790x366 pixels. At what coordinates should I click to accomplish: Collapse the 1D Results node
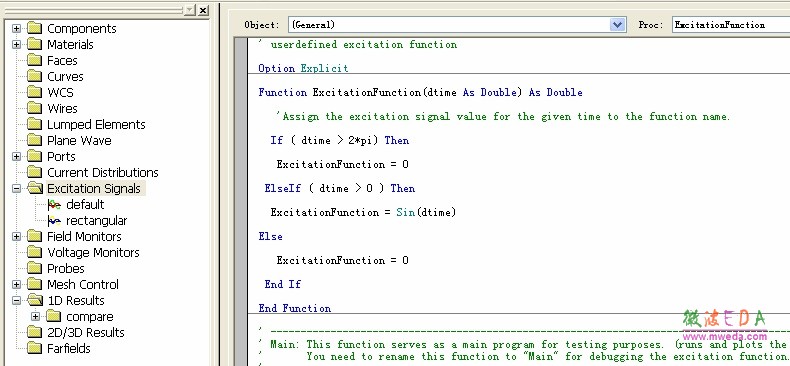pos(17,300)
